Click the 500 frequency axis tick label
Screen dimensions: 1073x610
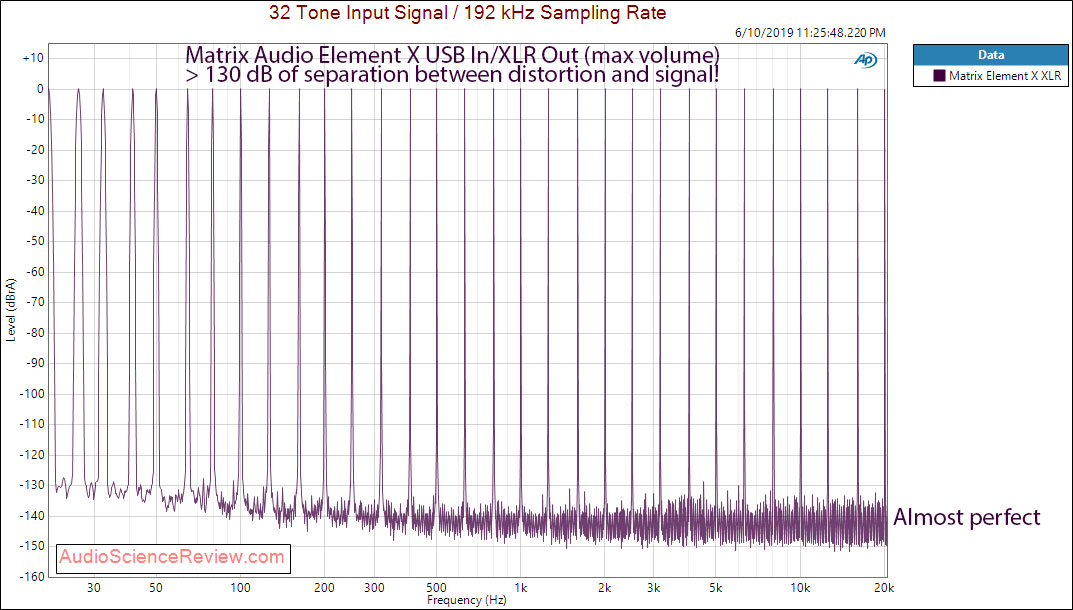tap(436, 587)
